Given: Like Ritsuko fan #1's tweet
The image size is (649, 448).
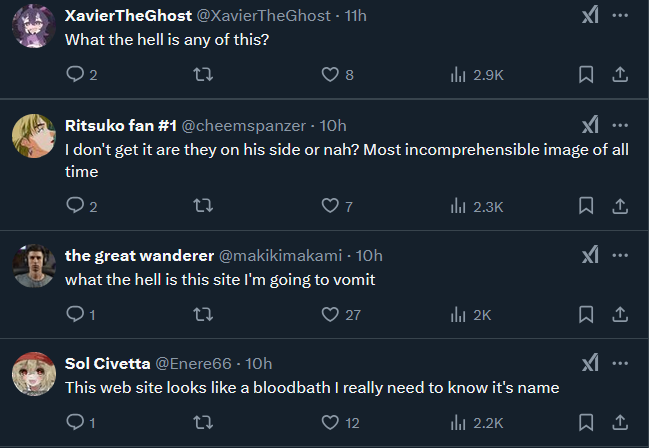Looking at the screenshot, I should pos(337,206).
